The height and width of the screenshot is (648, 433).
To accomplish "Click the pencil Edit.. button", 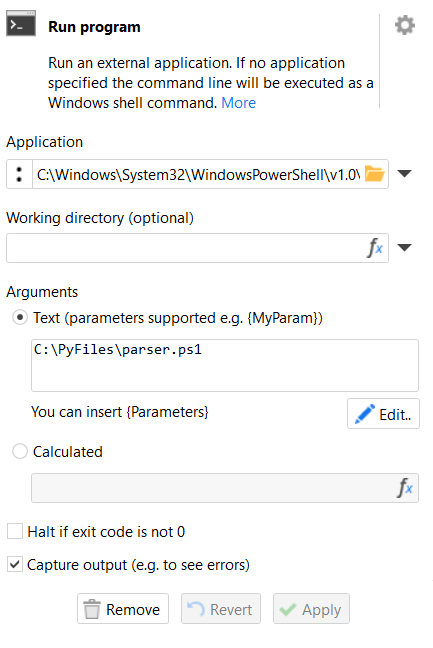I will pos(383,414).
